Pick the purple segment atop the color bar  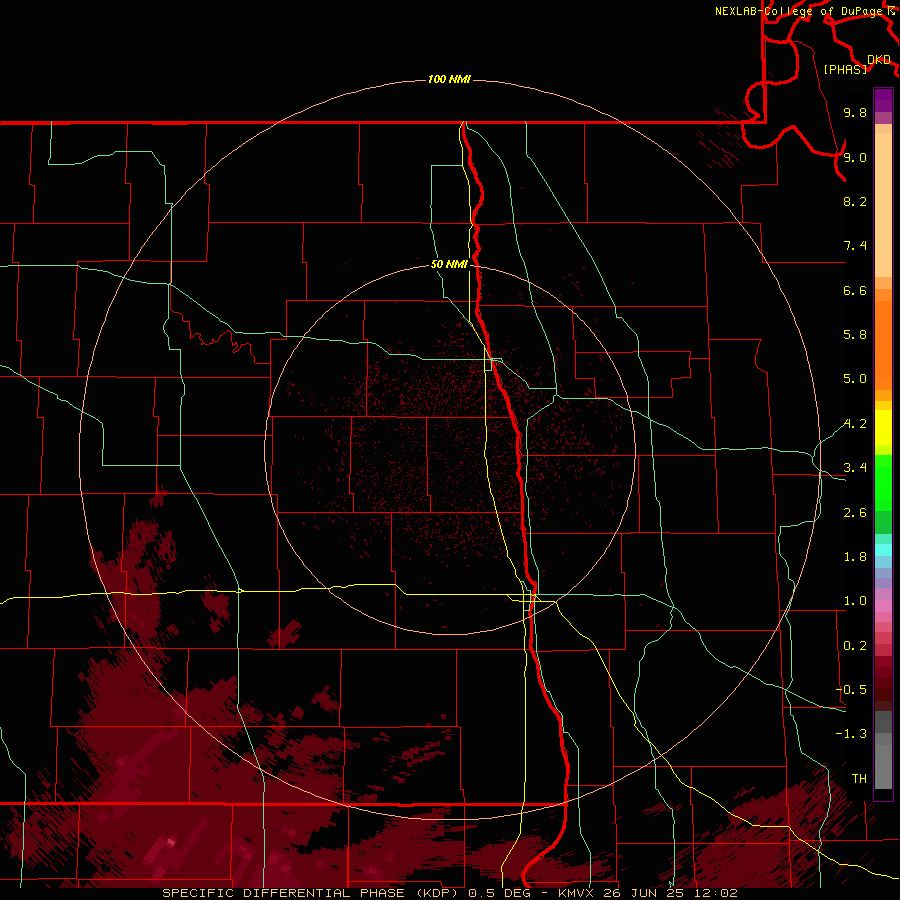(x=883, y=100)
